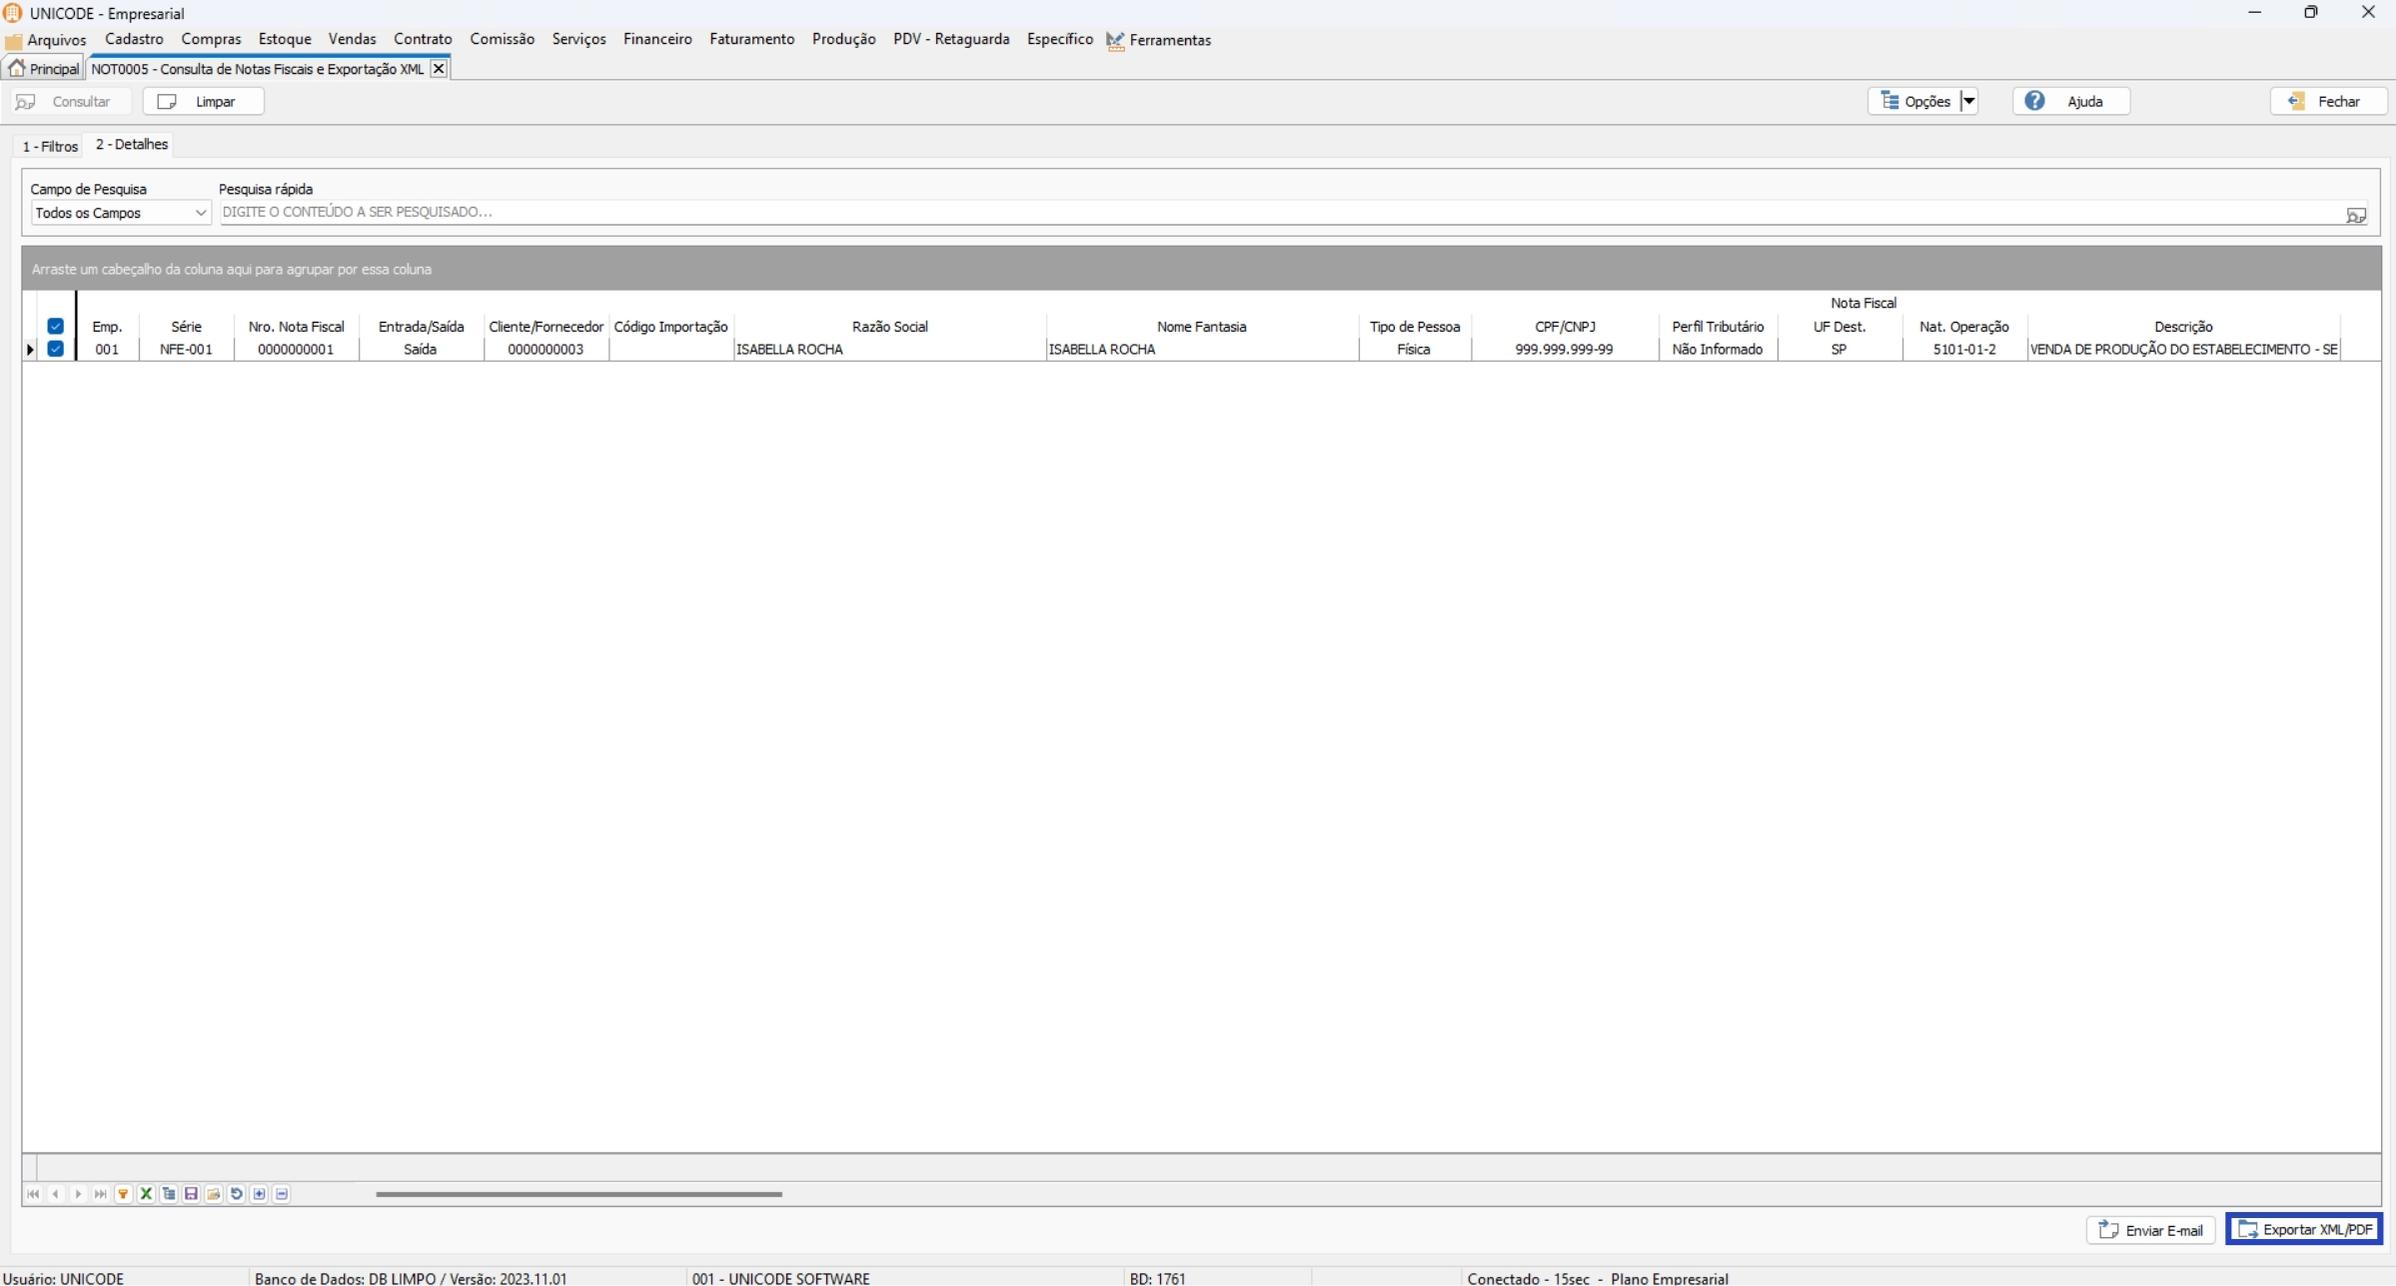
Task: Click the horizontal scrollbar of the grid
Action: (x=578, y=1194)
